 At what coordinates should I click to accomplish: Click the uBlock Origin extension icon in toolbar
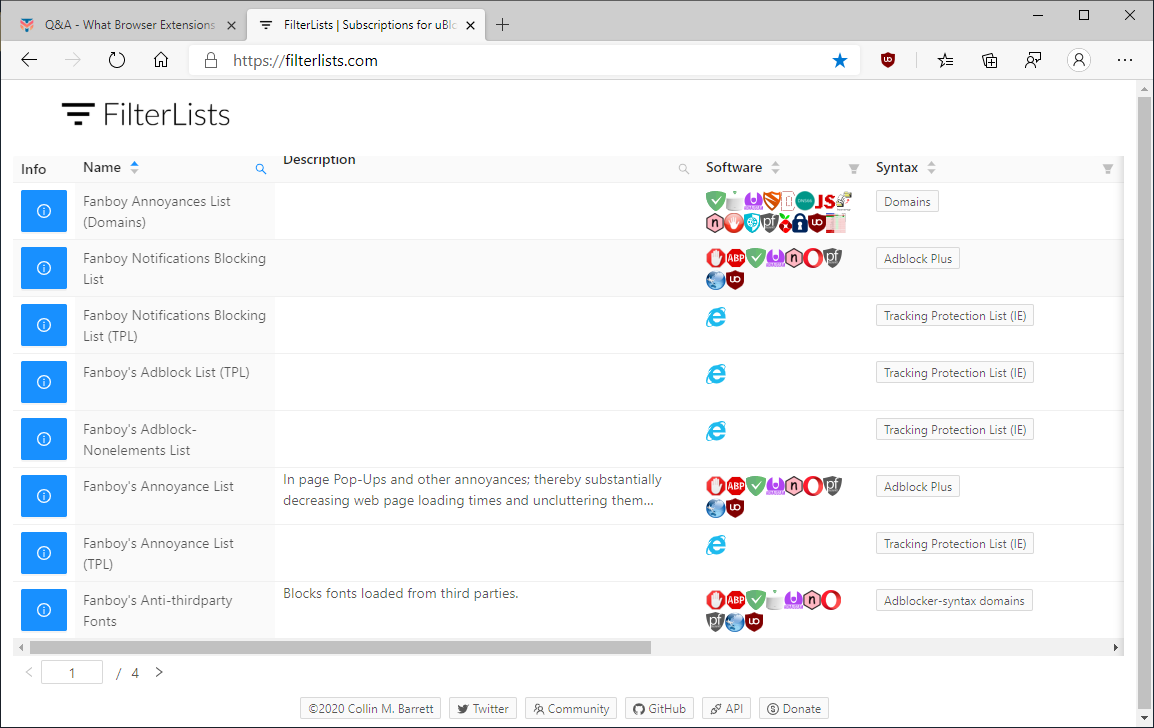tap(888, 60)
